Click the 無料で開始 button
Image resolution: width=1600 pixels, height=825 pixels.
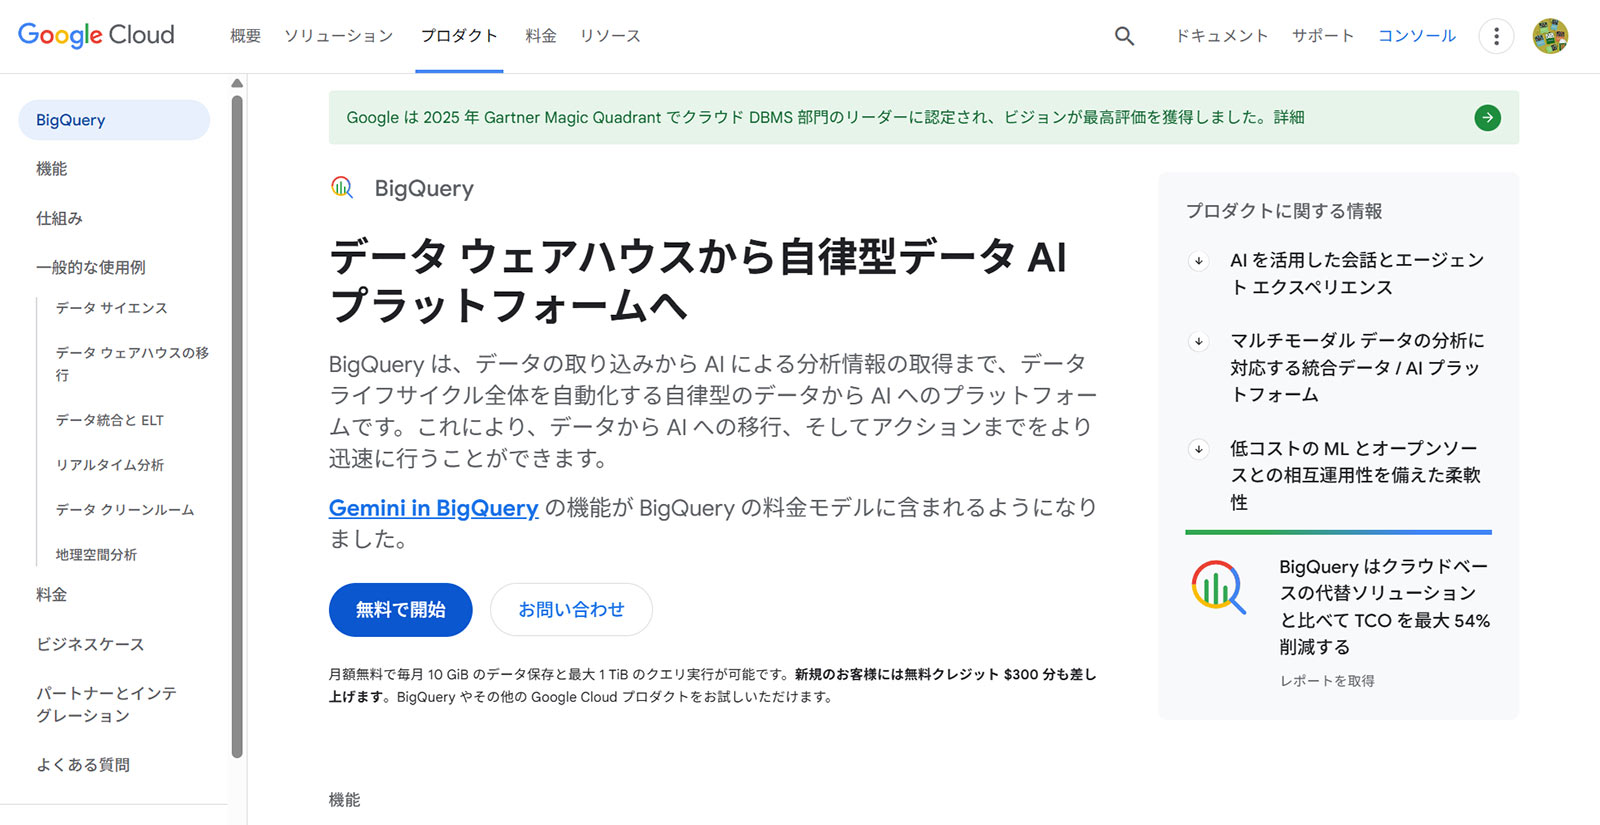pyautogui.click(x=400, y=610)
